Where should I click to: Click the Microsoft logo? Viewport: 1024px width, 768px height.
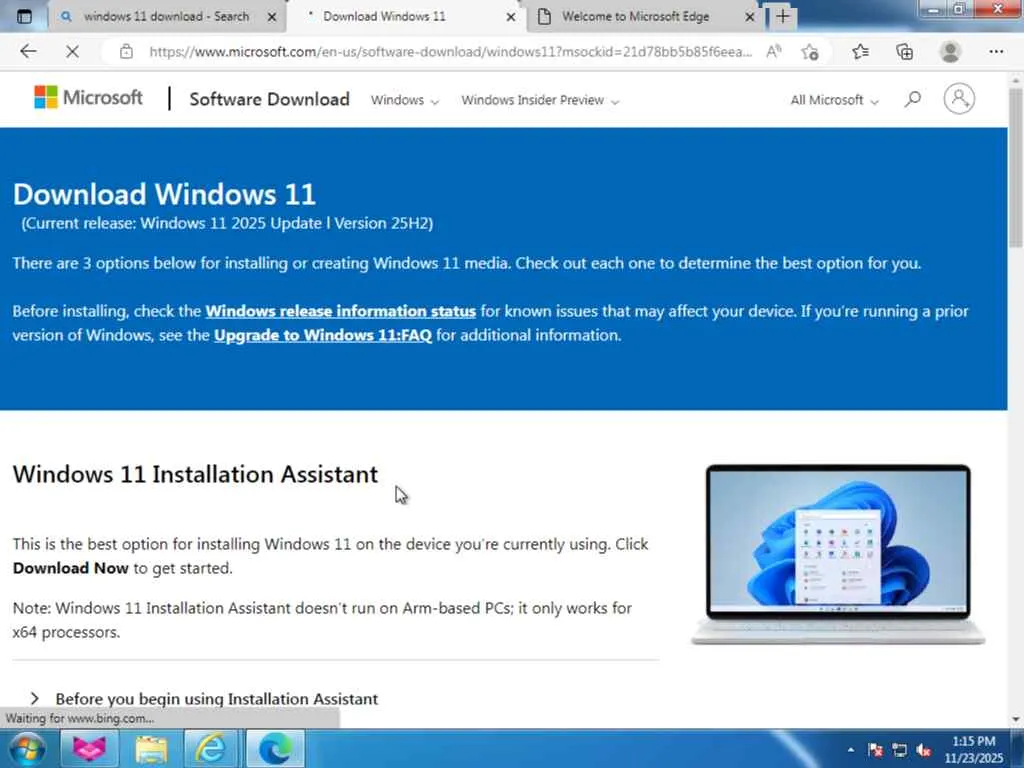click(88, 97)
